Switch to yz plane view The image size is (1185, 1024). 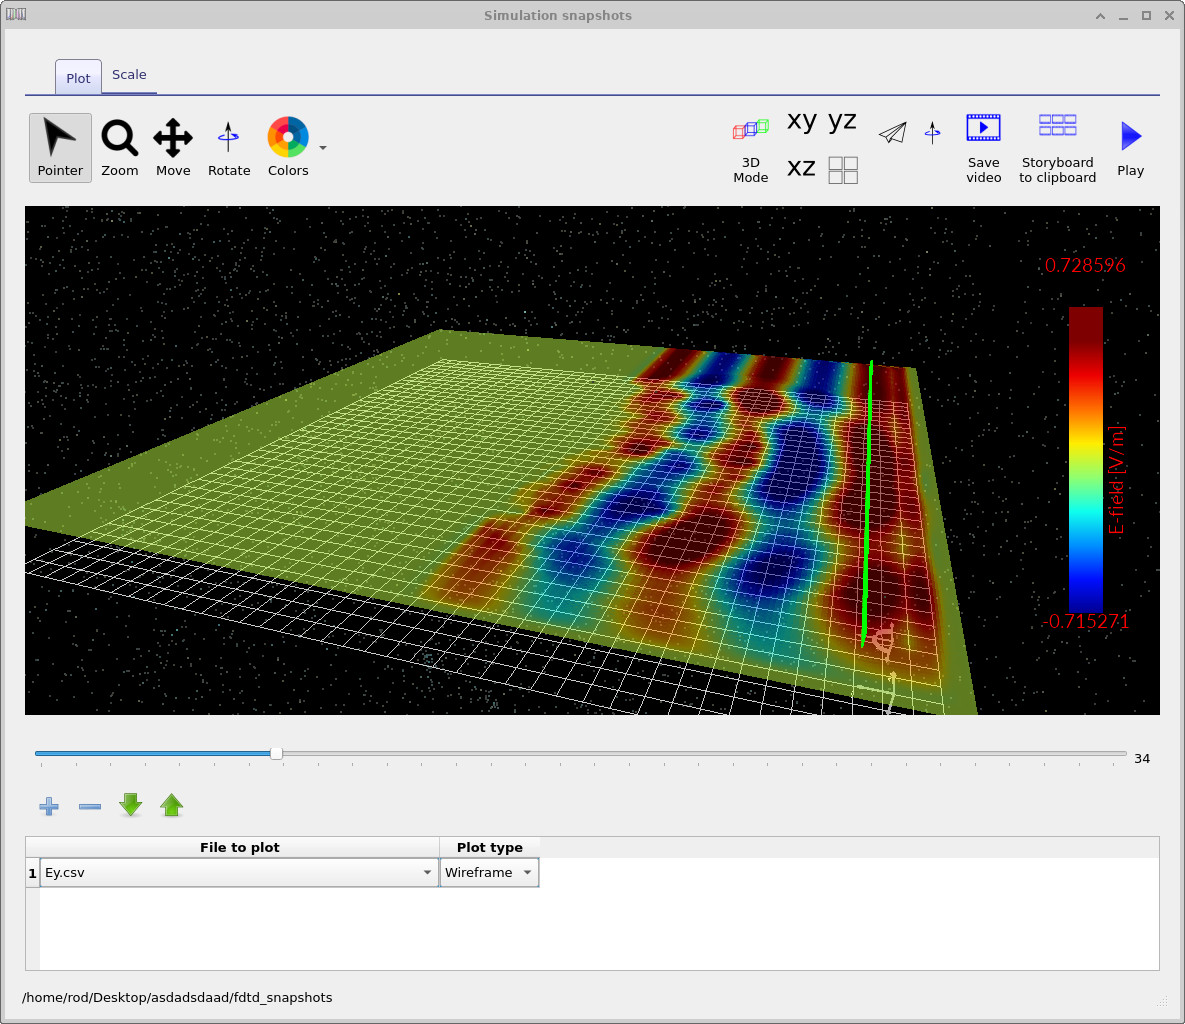click(842, 121)
